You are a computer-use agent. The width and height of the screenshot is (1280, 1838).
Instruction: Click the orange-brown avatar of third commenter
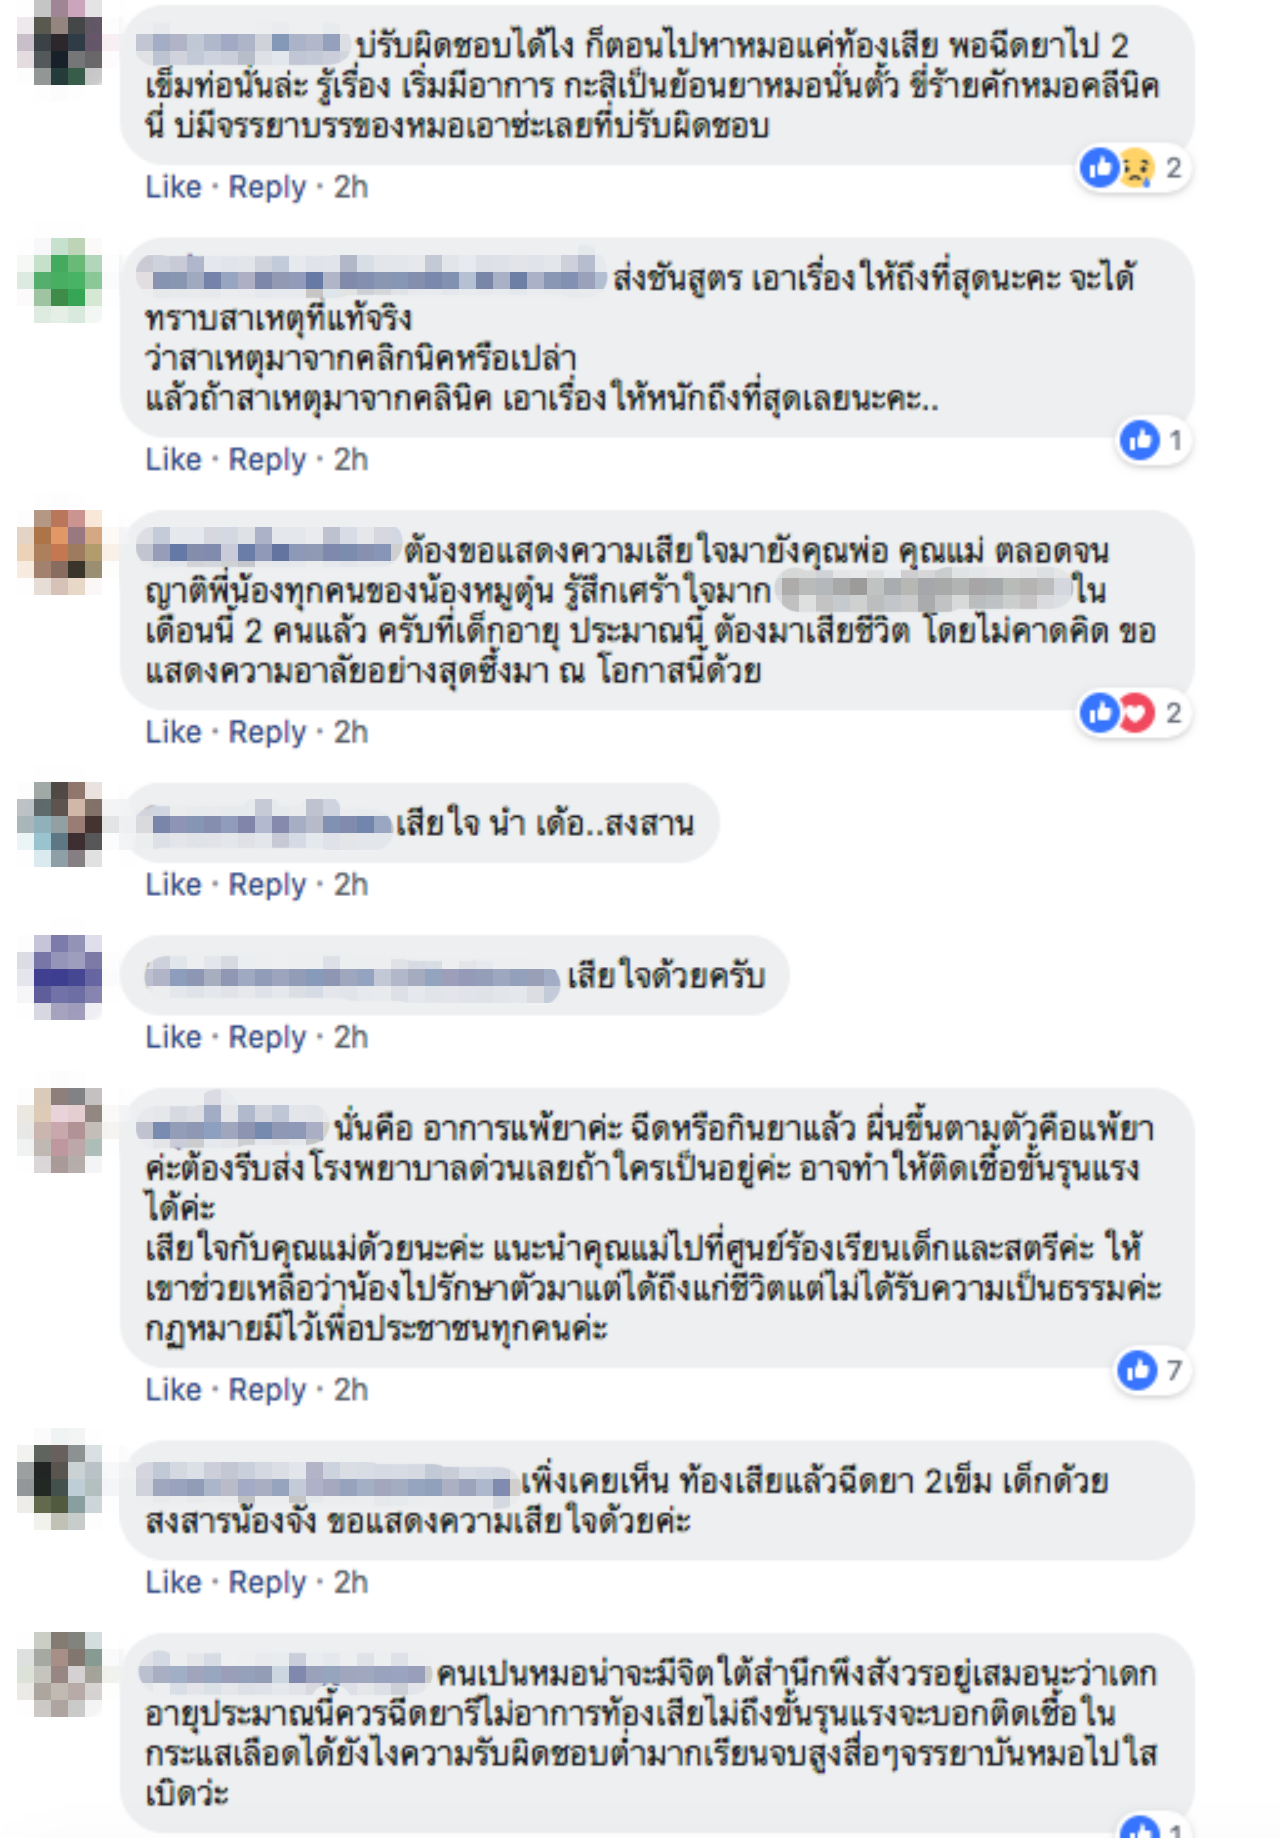(67, 552)
